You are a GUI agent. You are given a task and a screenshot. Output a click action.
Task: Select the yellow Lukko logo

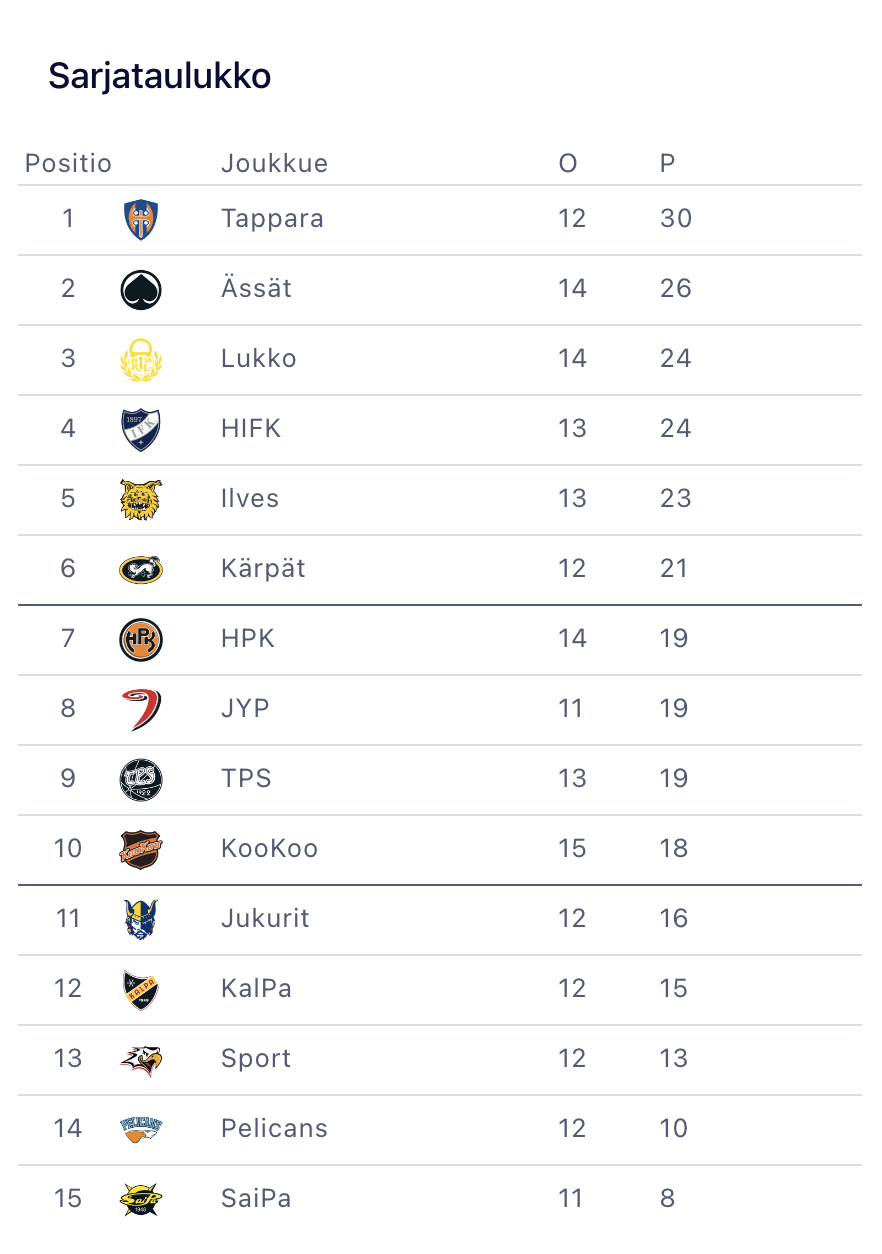pyautogui.click(x=141, y=359)
